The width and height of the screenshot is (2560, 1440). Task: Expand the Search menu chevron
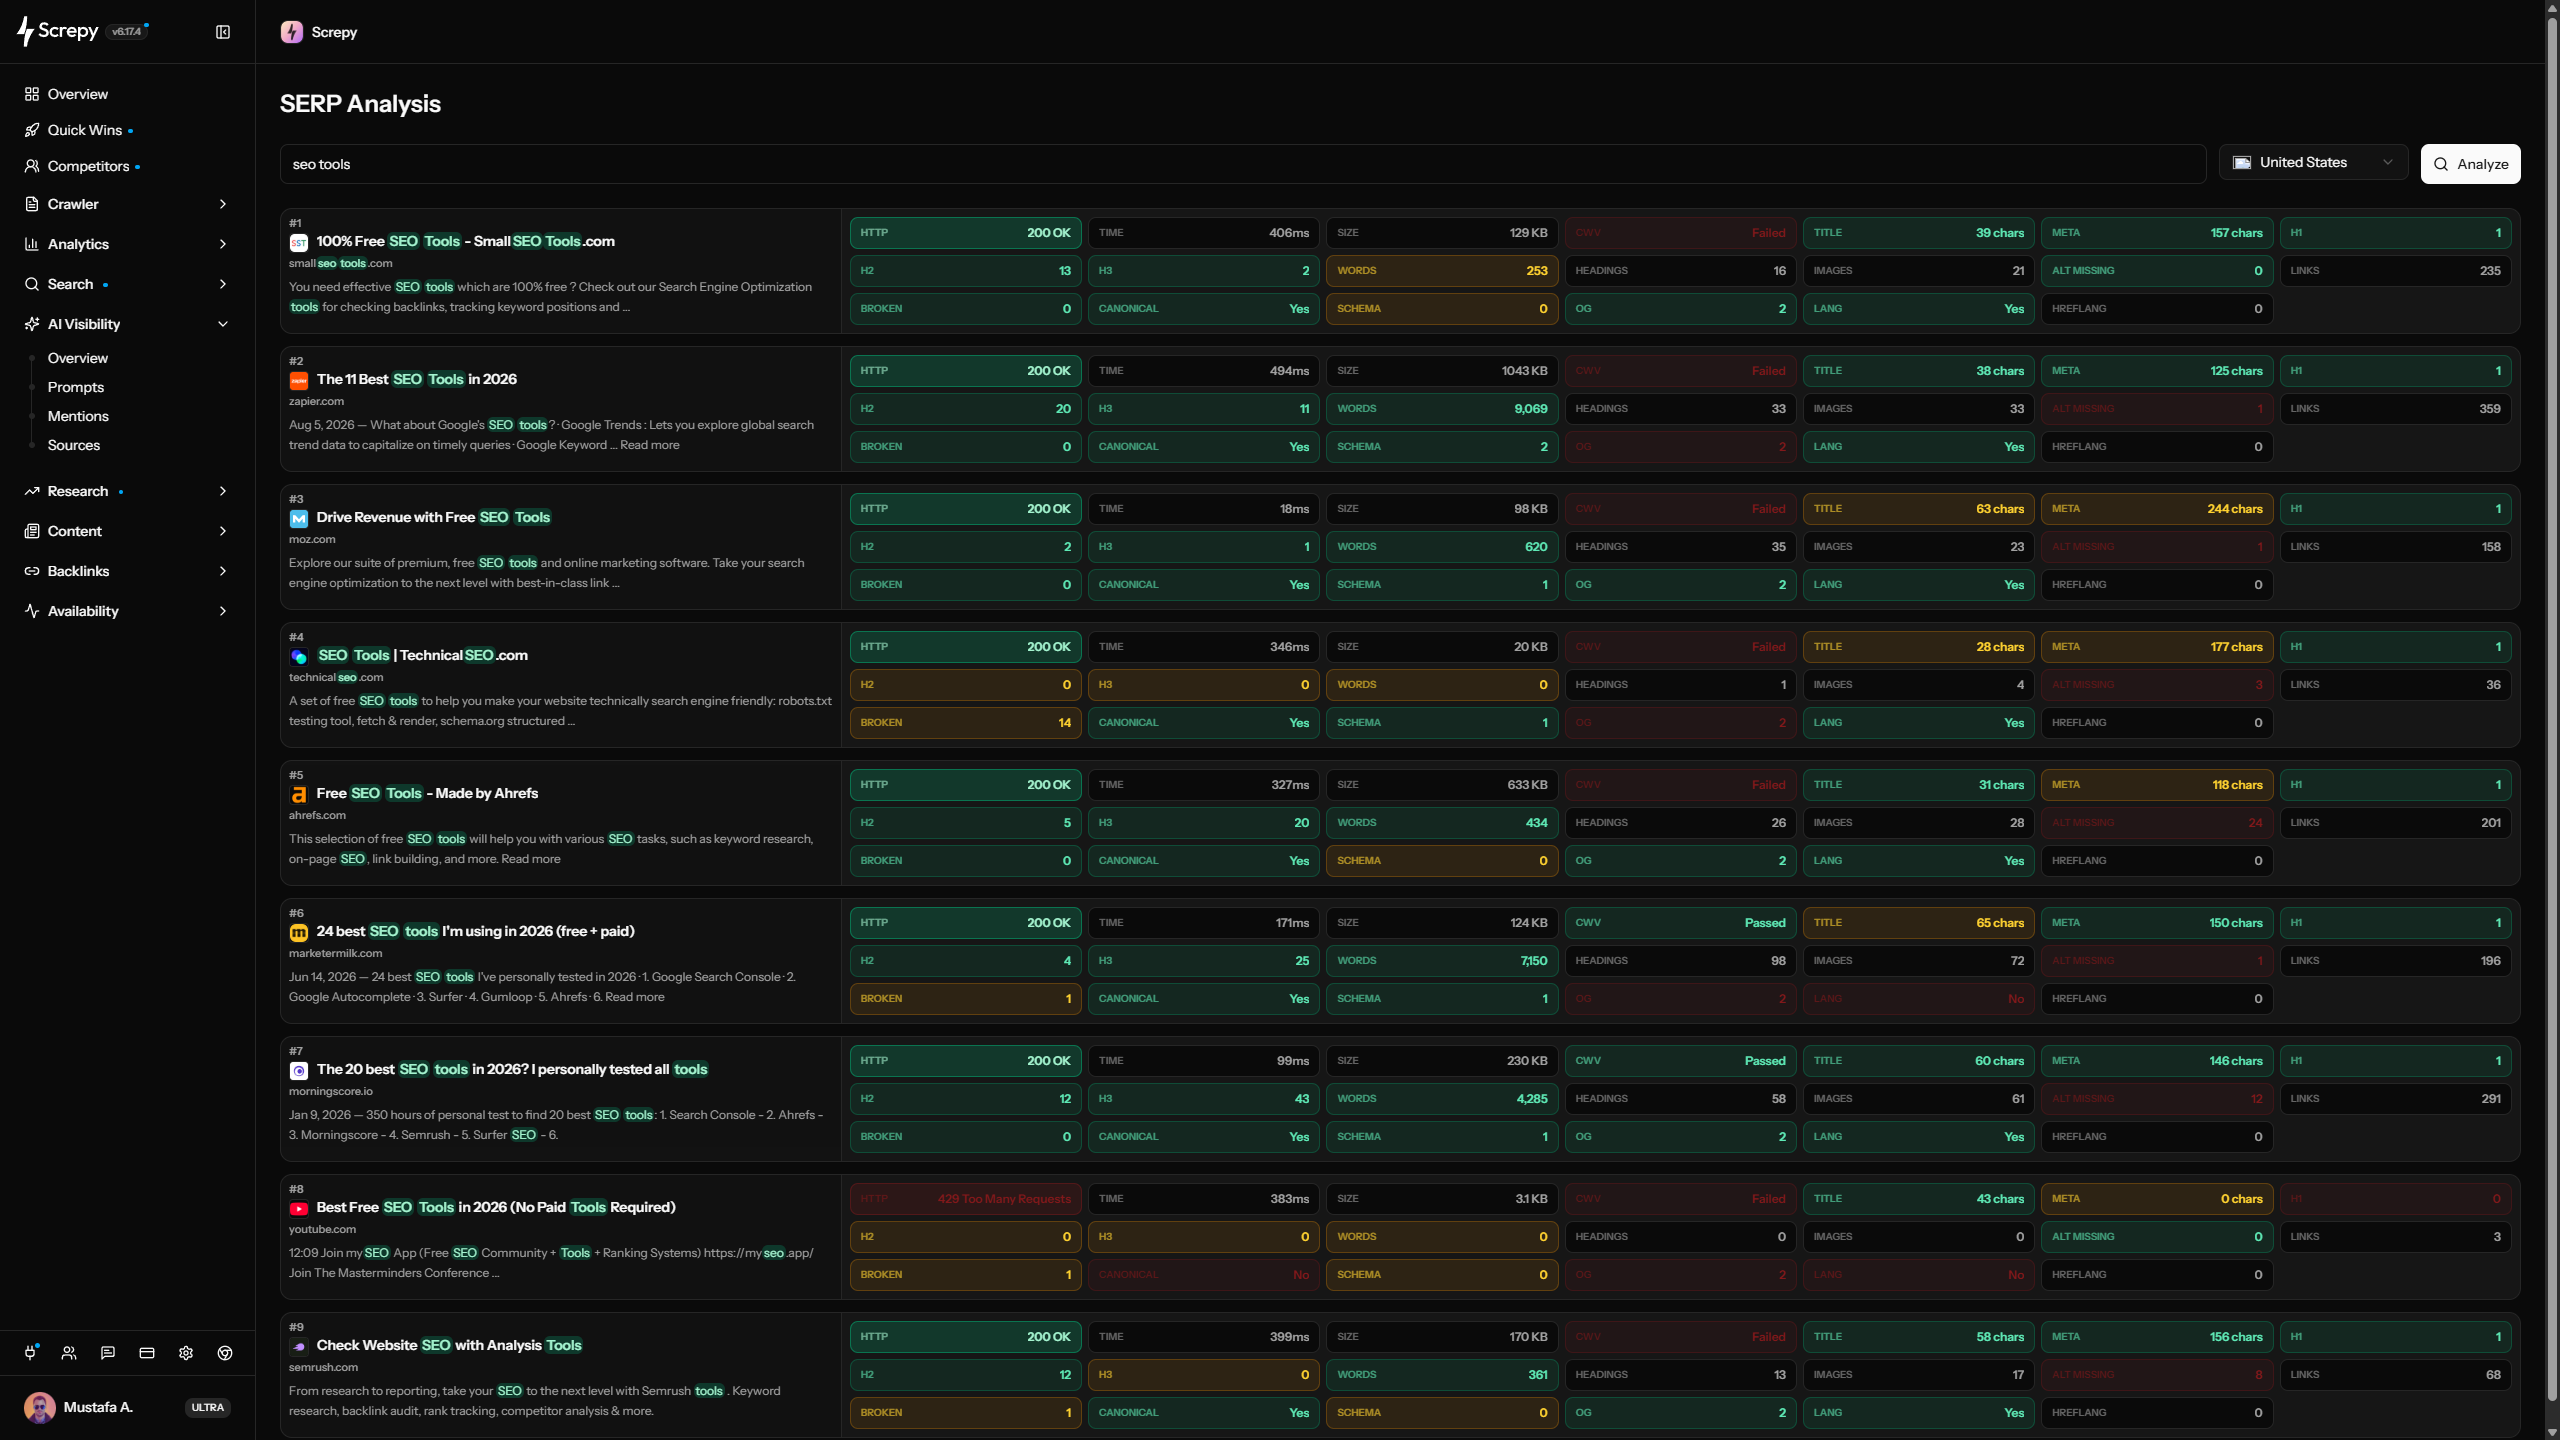(x=223, y=284)
